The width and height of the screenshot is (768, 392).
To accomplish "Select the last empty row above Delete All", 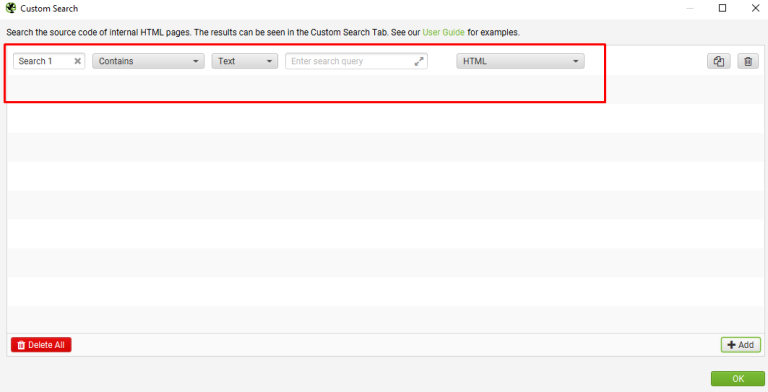I will click(x=385, y=320).
